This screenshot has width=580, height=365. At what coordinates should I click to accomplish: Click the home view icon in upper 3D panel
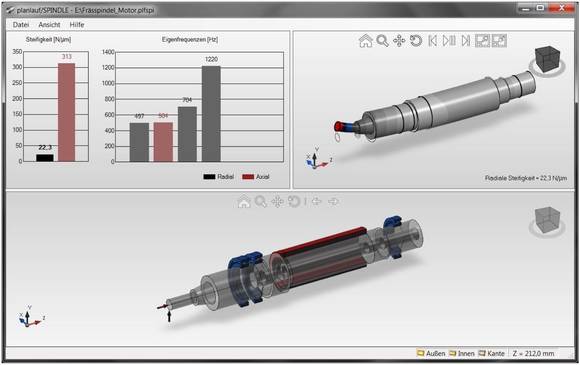pyautogui.click(x=365, y=41)
